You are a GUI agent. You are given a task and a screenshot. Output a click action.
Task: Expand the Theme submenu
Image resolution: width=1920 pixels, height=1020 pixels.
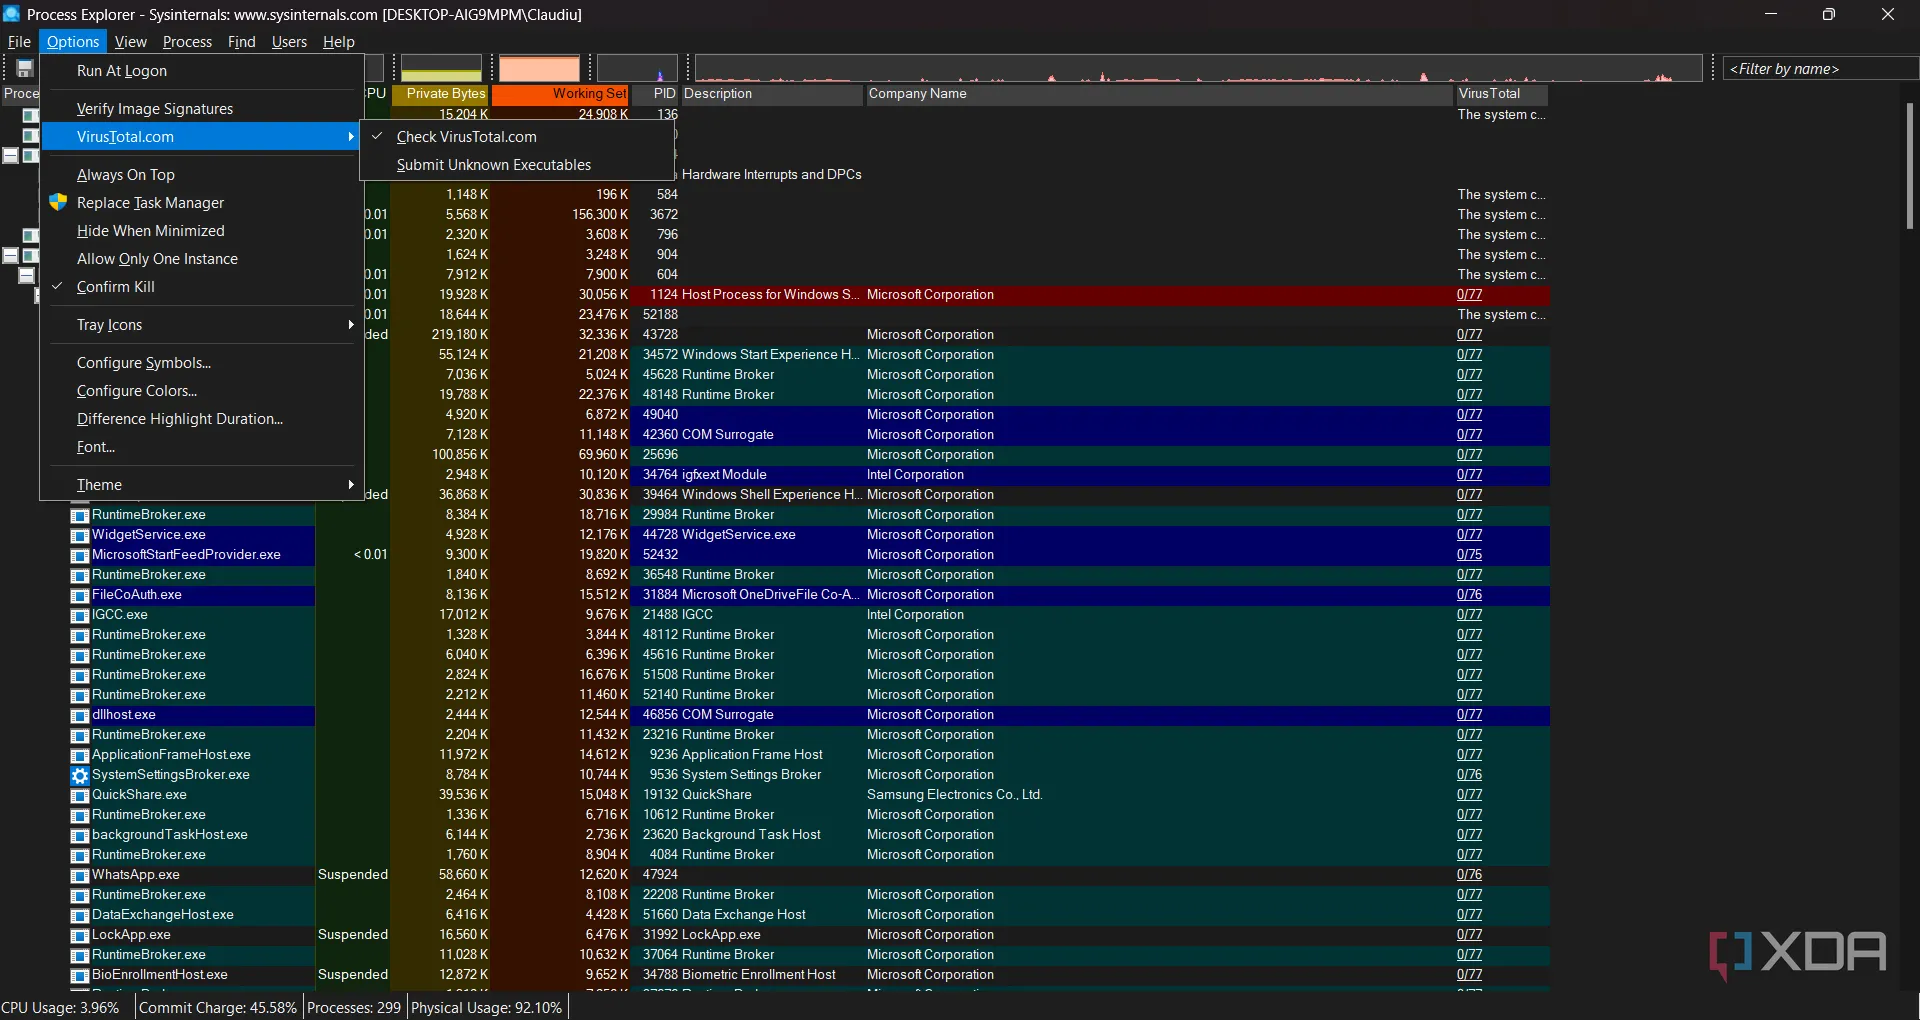201,485
